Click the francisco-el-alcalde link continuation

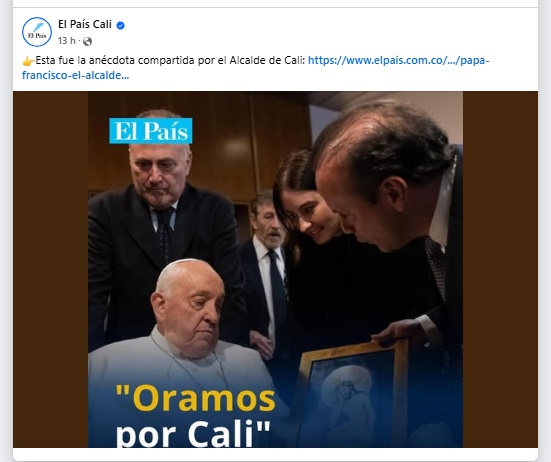(x=76, y=75)
